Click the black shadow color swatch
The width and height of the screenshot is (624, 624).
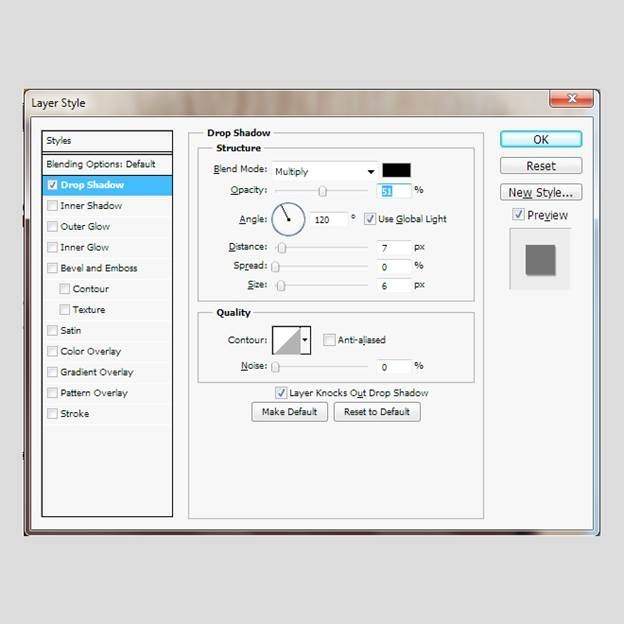(x=396, y=170)
